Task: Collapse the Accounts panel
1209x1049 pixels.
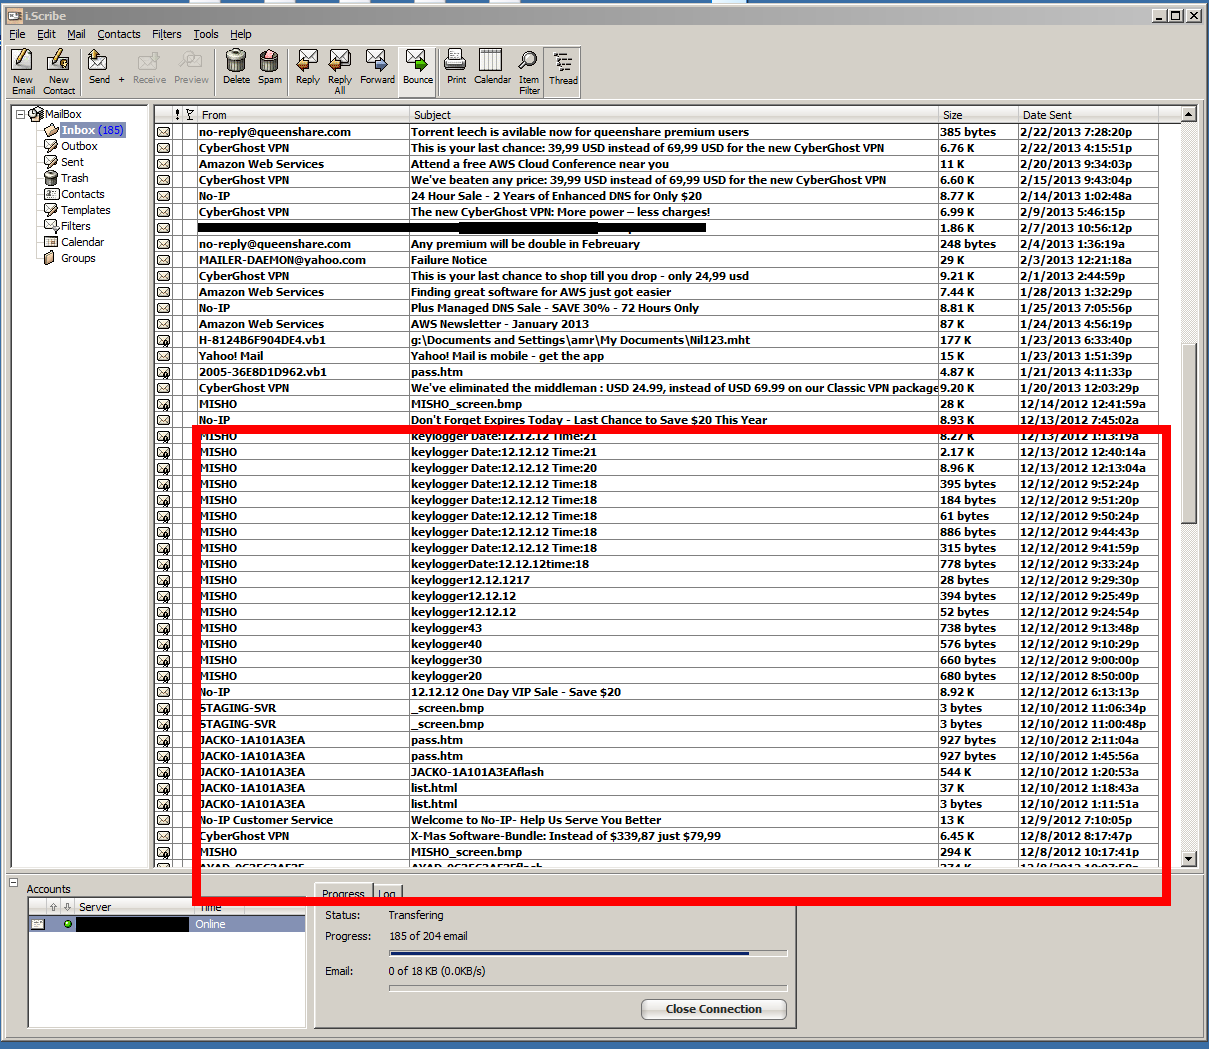Action: click(x=14, y=883)
